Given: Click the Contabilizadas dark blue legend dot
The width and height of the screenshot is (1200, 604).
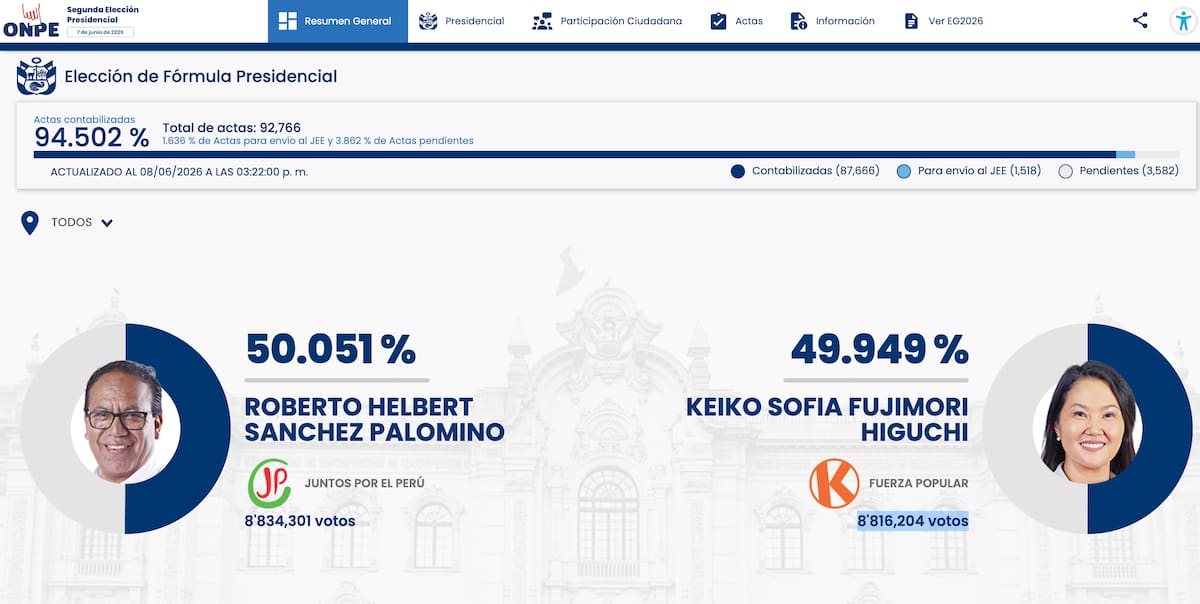Looking at the screenshot, I should coord(738,171).
